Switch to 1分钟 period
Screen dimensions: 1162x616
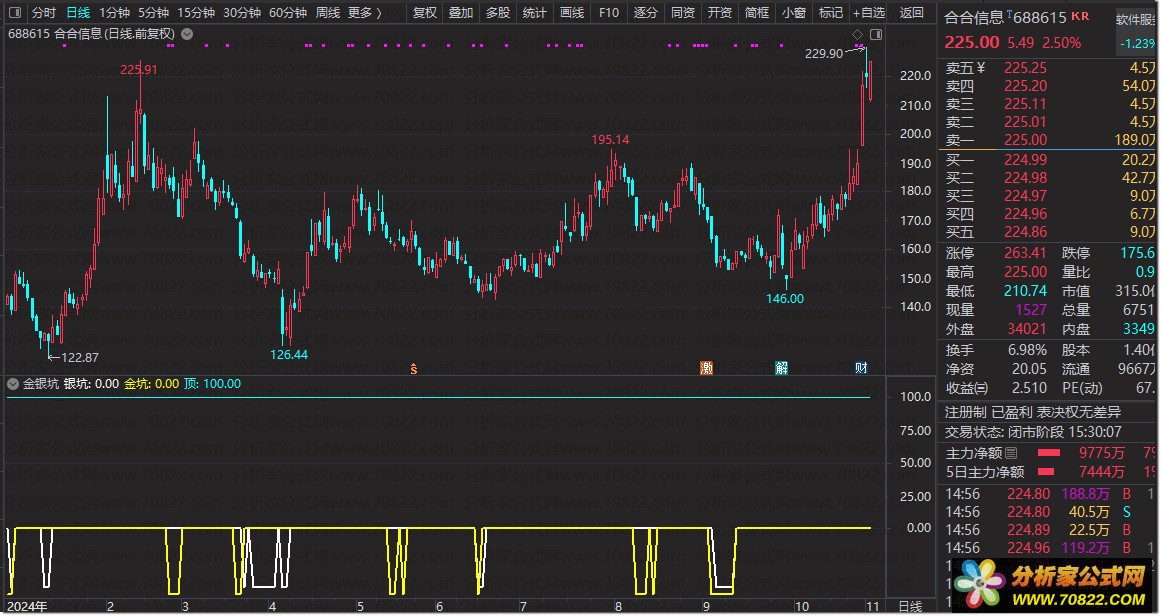pyautogui.click(x=114, y=13)
